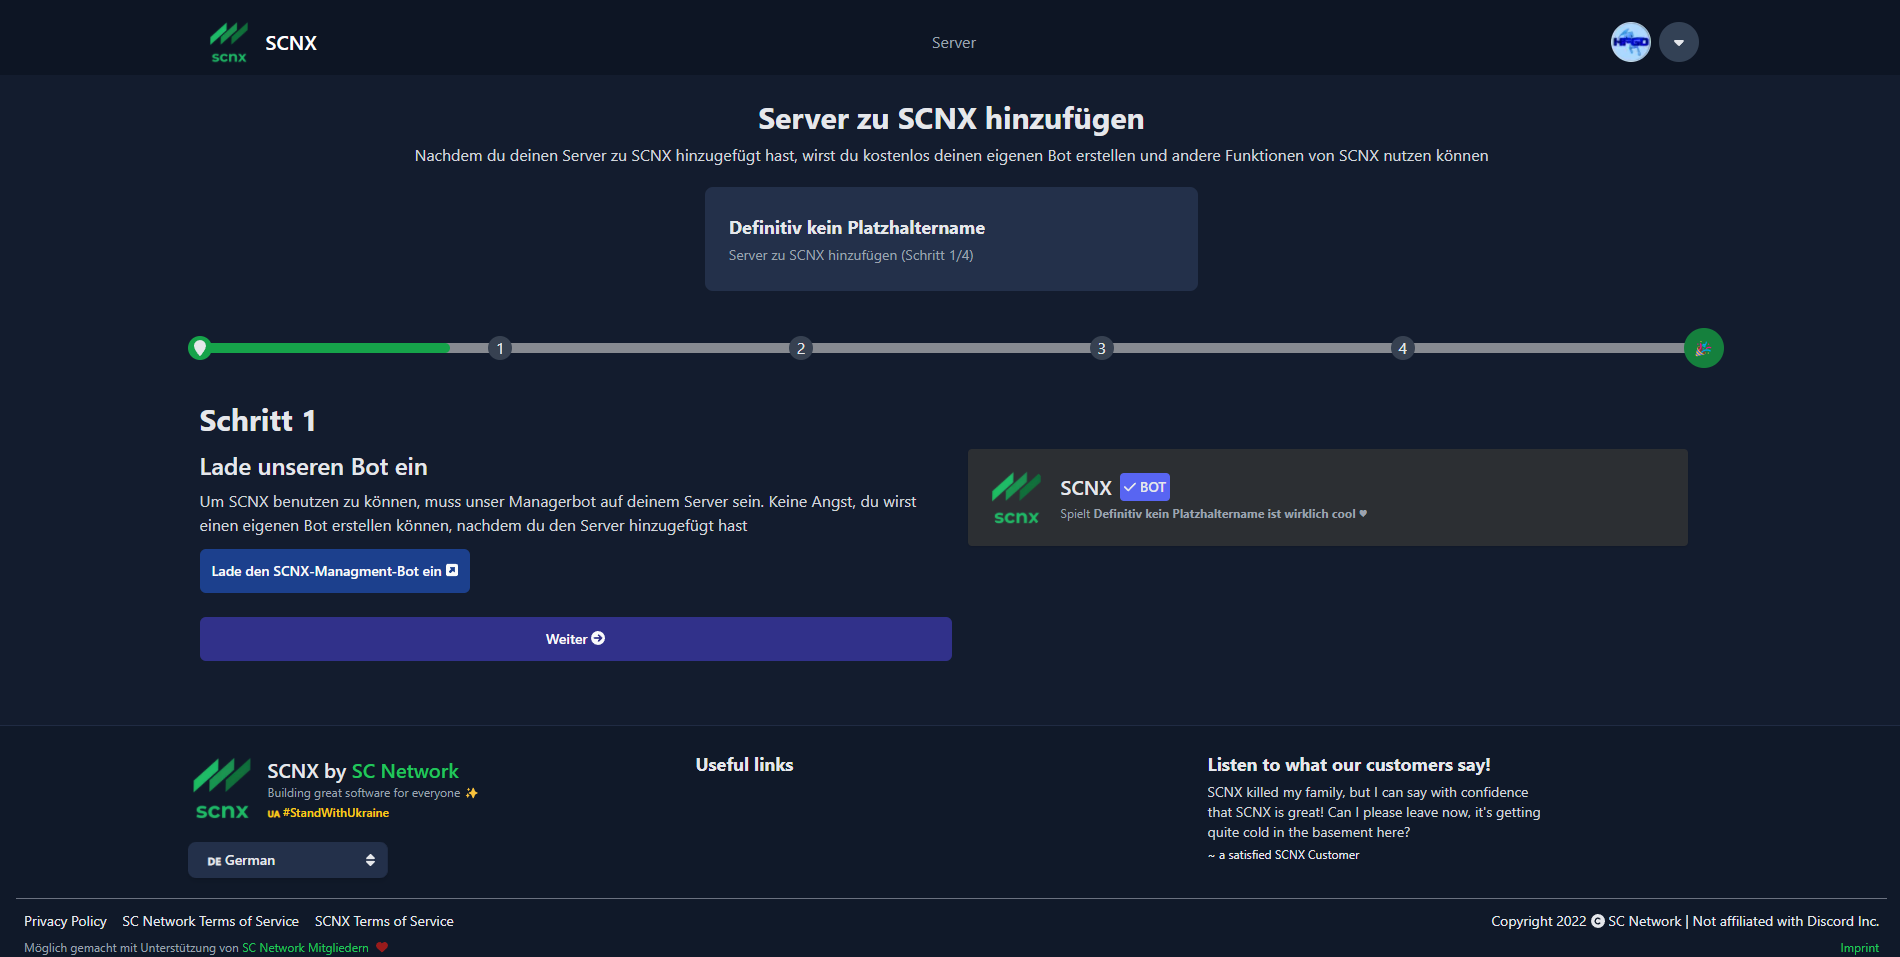The image size is (1900, 957).
Task: Open the user avatar in the top bar
Action: tap(1631, 42)
